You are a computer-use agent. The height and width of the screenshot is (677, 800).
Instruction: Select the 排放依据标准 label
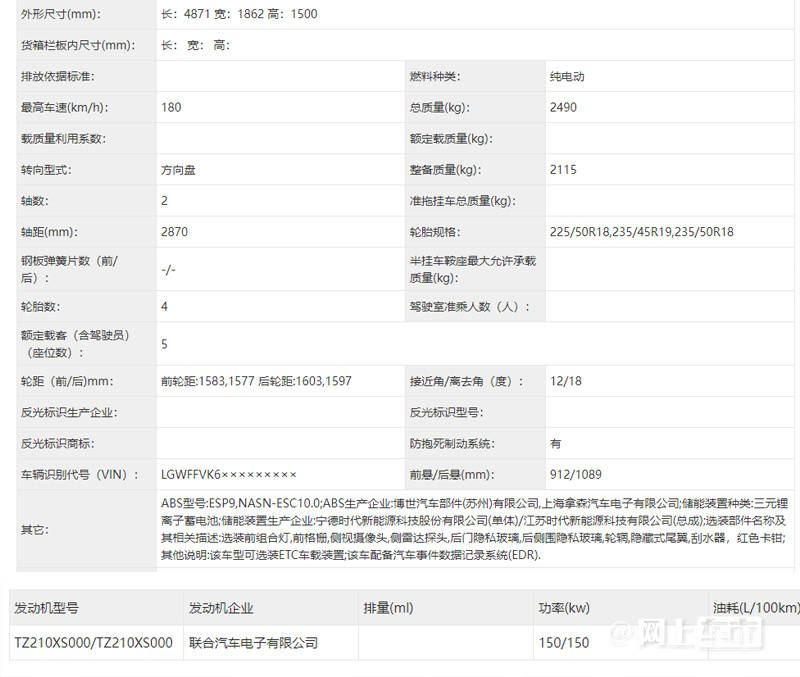click(58, 76)
